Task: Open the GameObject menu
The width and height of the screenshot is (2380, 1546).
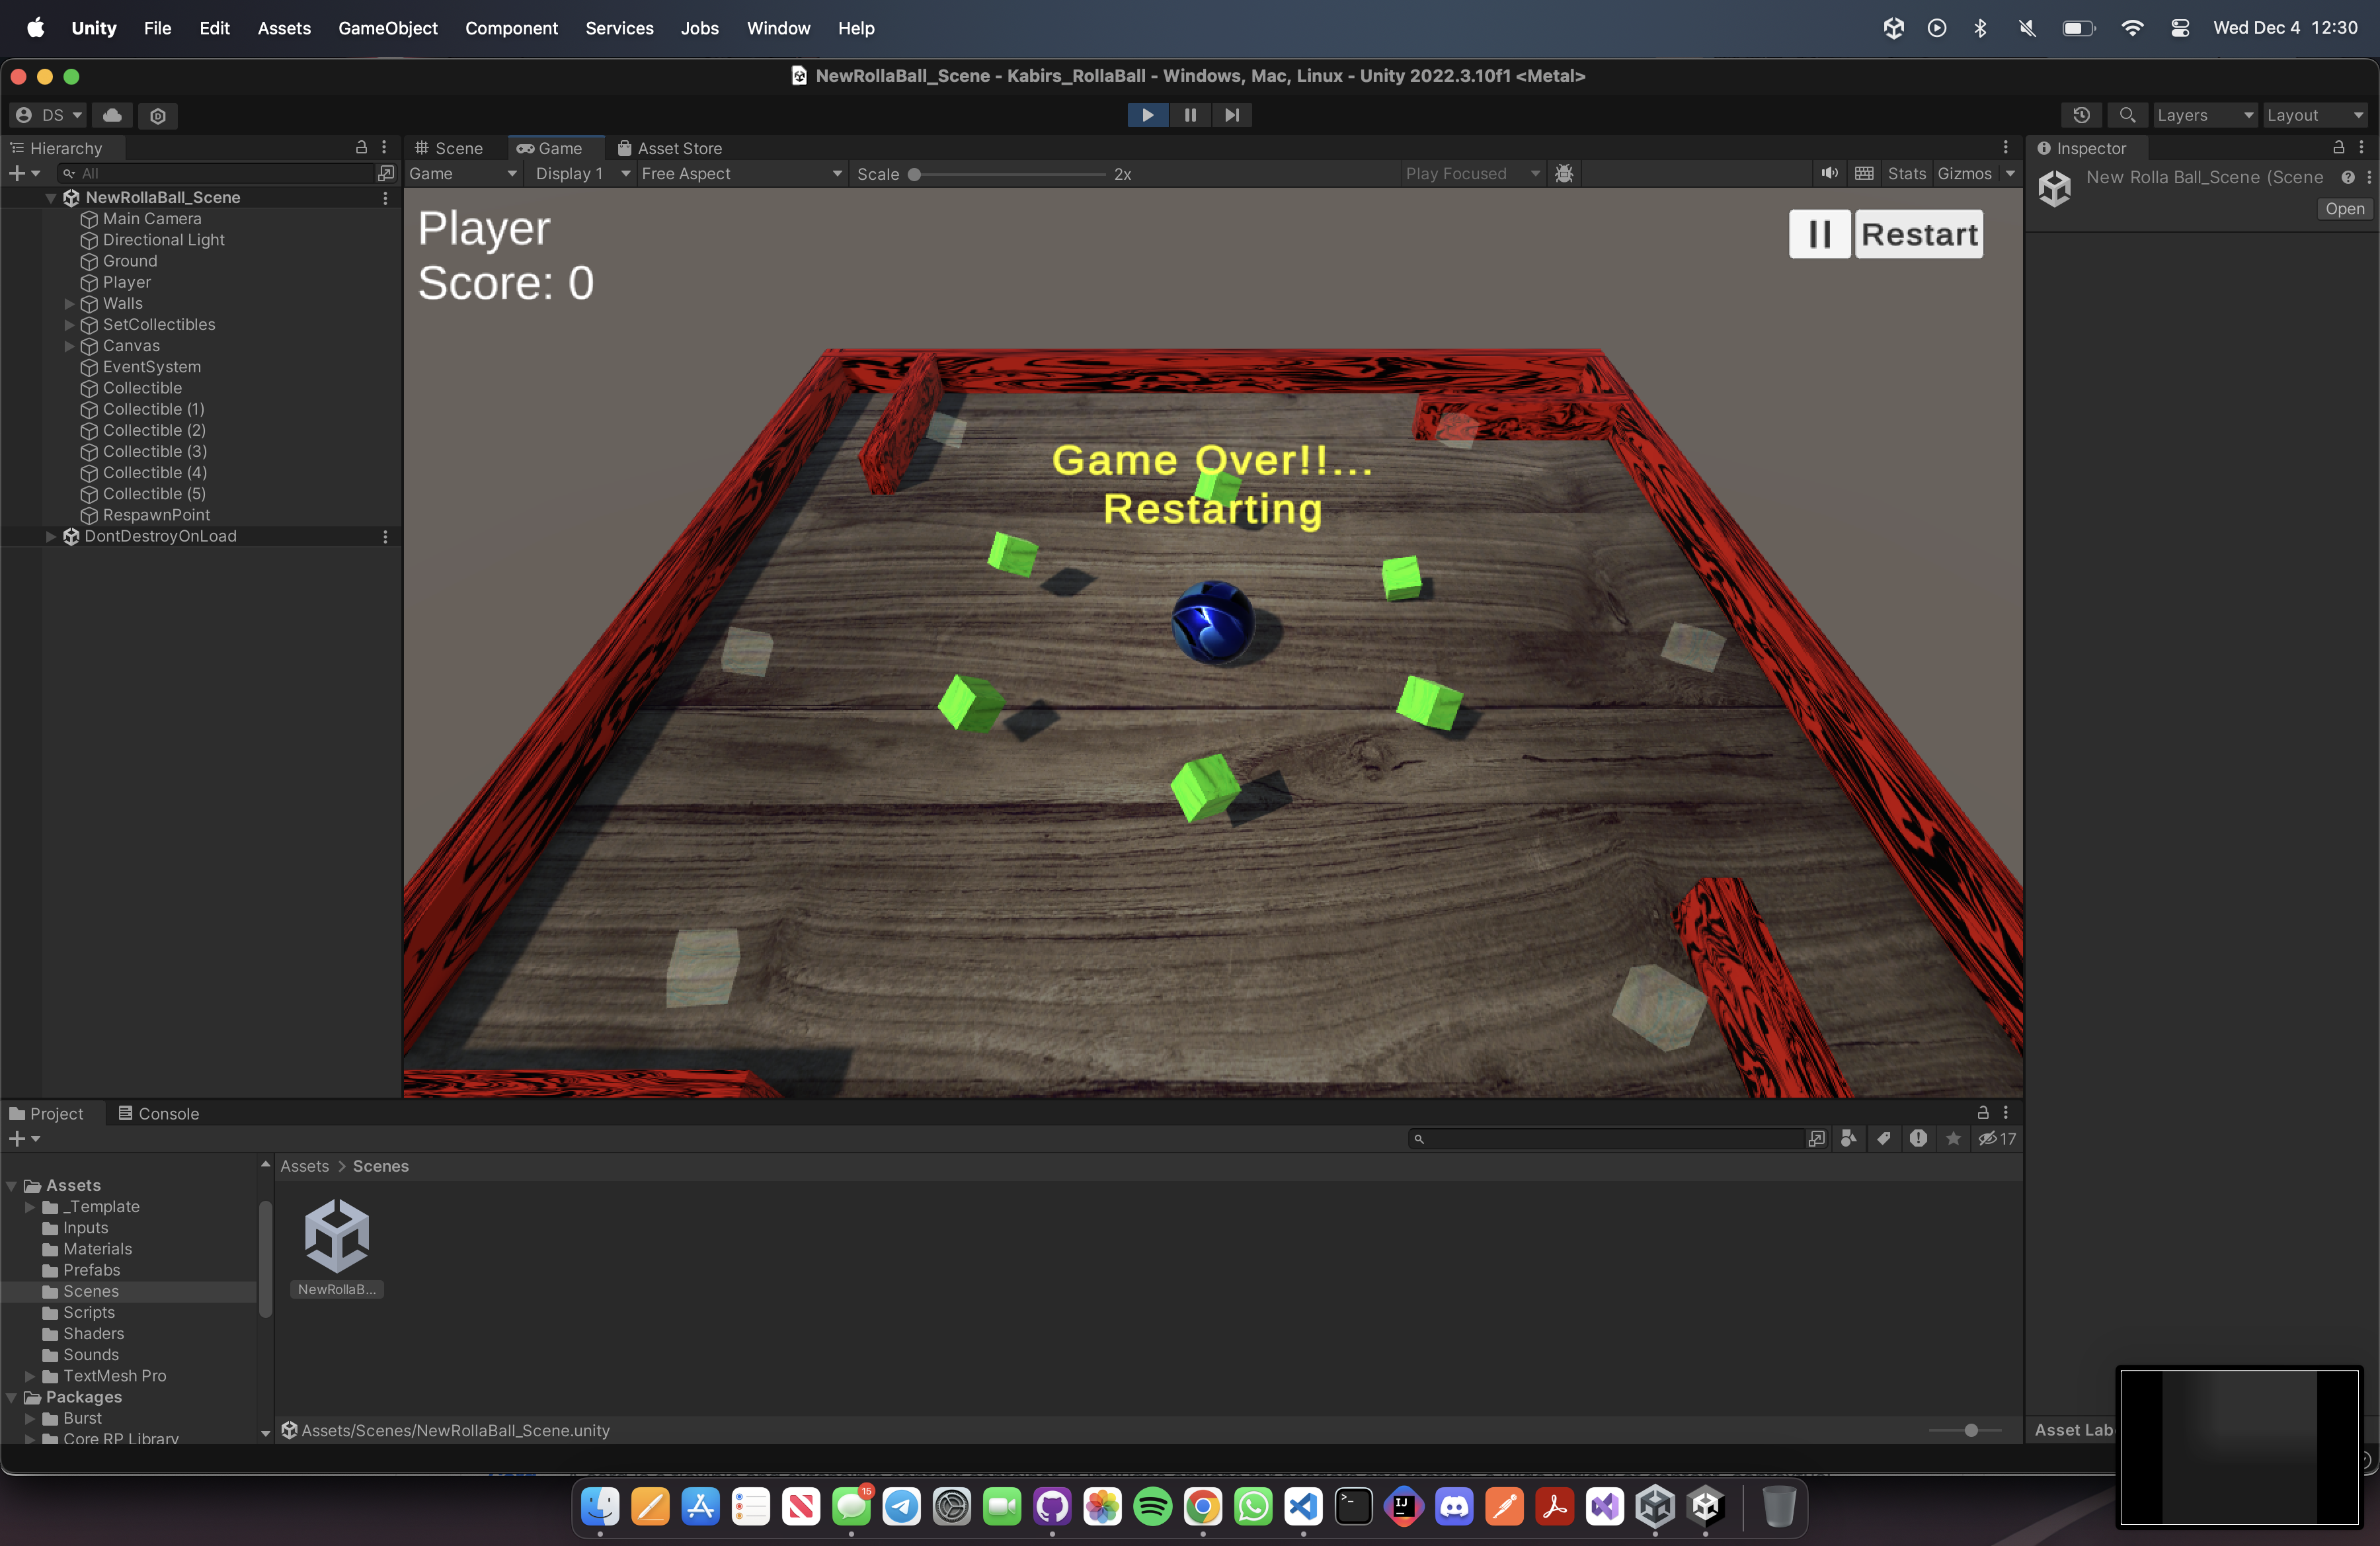Action: click(387, 28)
